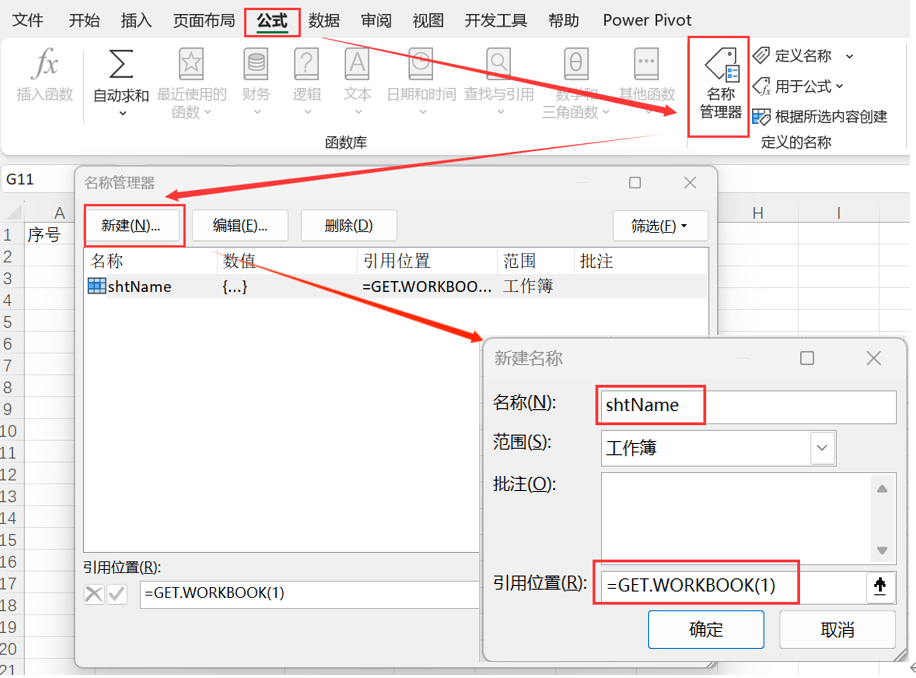
Task: Click the comment box scroll down arrow
Action: click(x=882, y=550)
